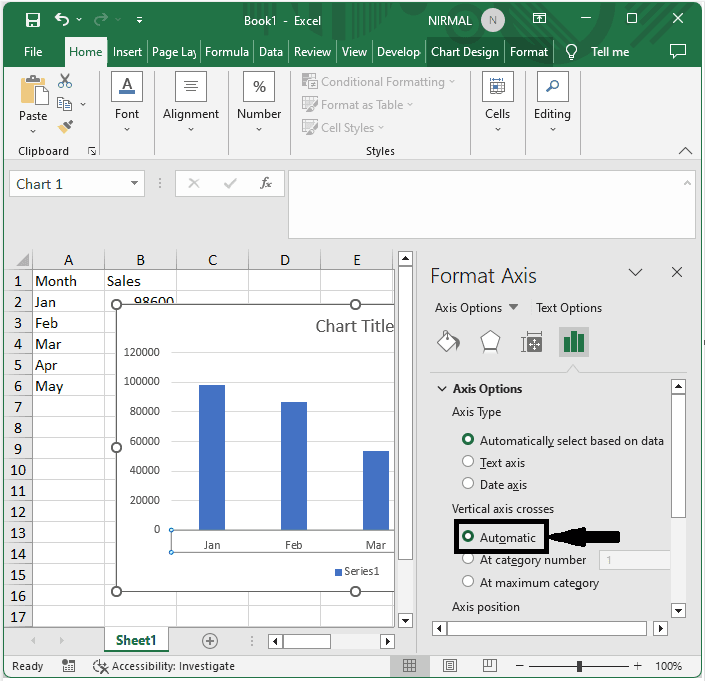Add a new sheet with plus icon
The height and width of the screenshot is (681, 705).
tap(210, 641)
